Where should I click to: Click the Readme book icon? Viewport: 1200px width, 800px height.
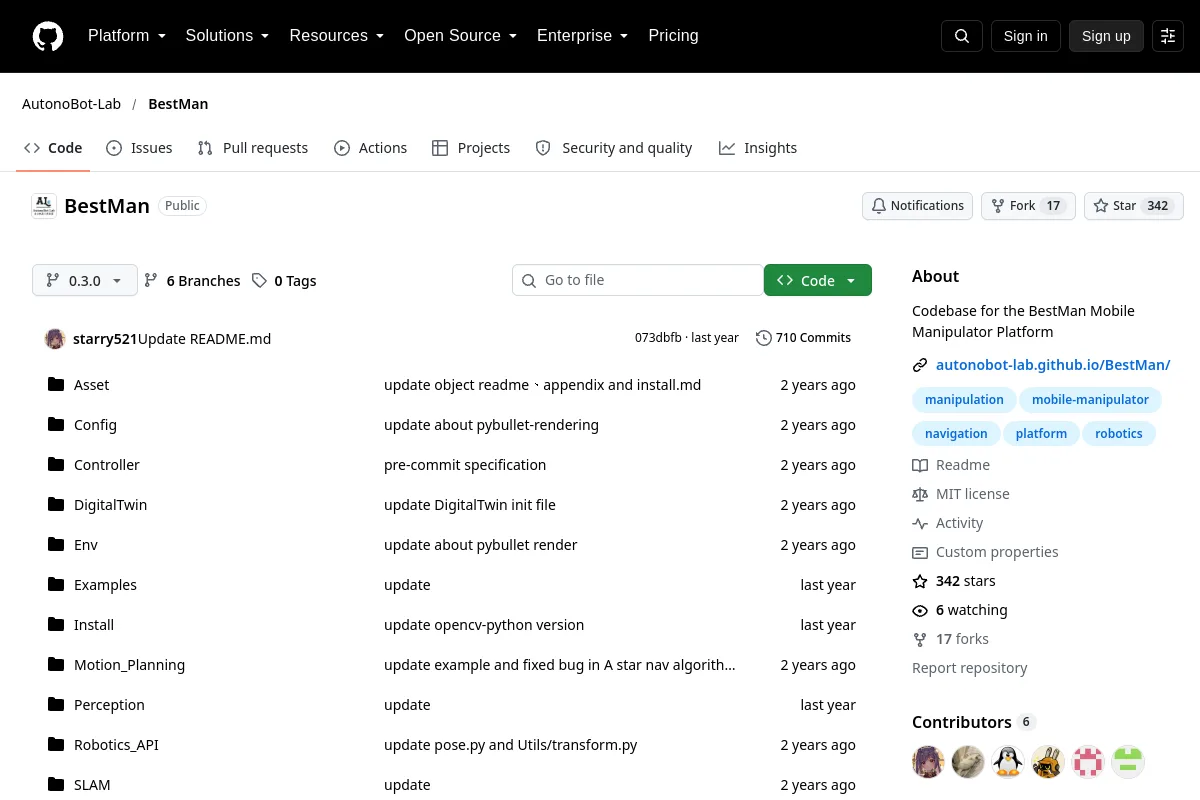[920, 465]
